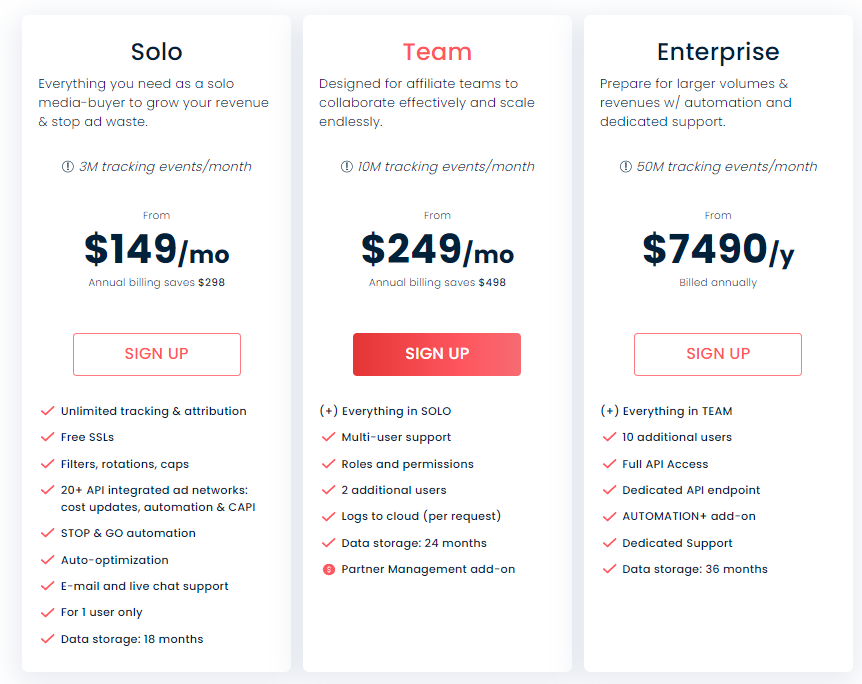Screen dimensions: 862x684
Task: Select the Team plan heading
Action: pyautogui.click(x=437, y=52)
